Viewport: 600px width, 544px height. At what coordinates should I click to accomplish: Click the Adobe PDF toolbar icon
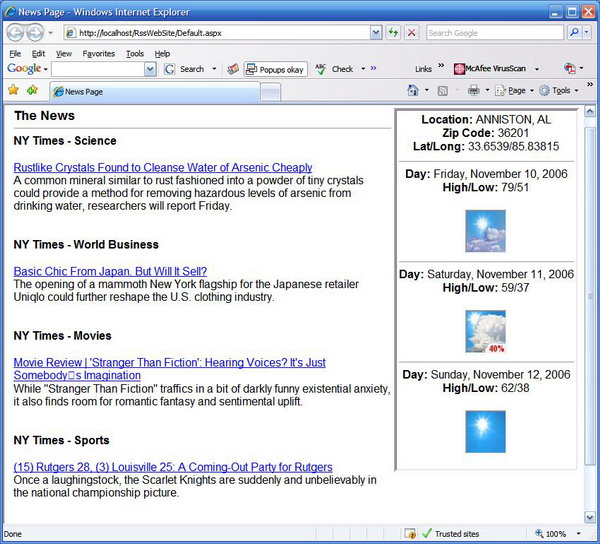pos(569,68)
